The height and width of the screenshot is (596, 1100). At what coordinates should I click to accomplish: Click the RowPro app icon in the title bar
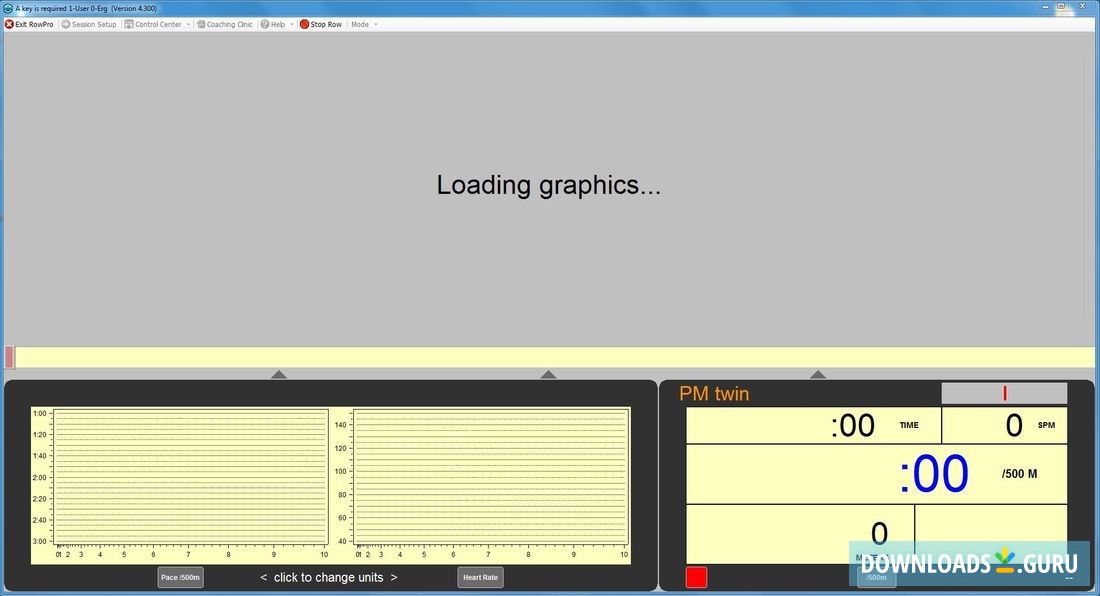(x=8, y=8)
